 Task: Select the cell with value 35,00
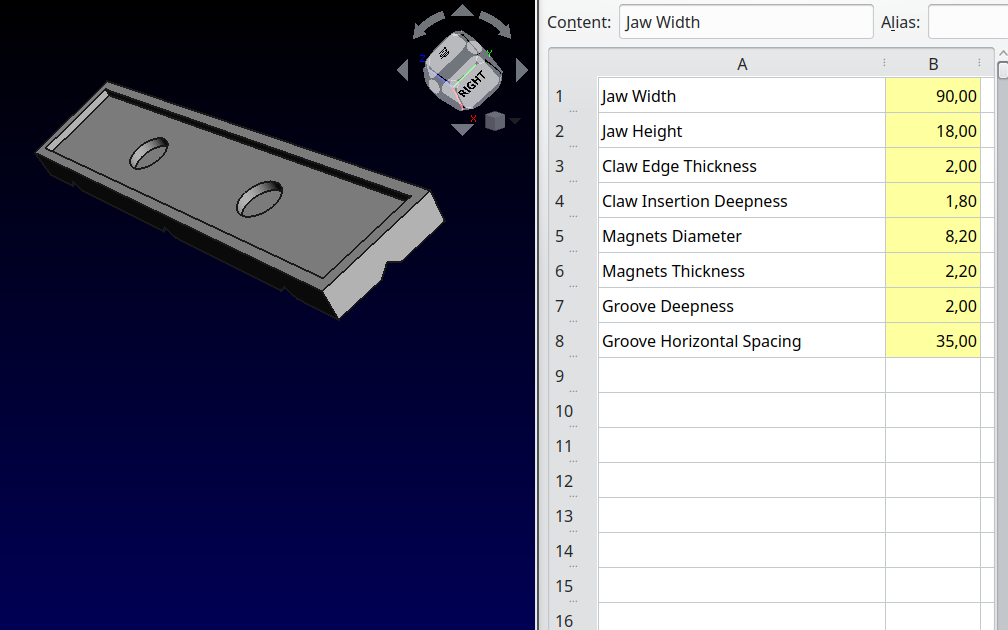(x=933, y=341)
